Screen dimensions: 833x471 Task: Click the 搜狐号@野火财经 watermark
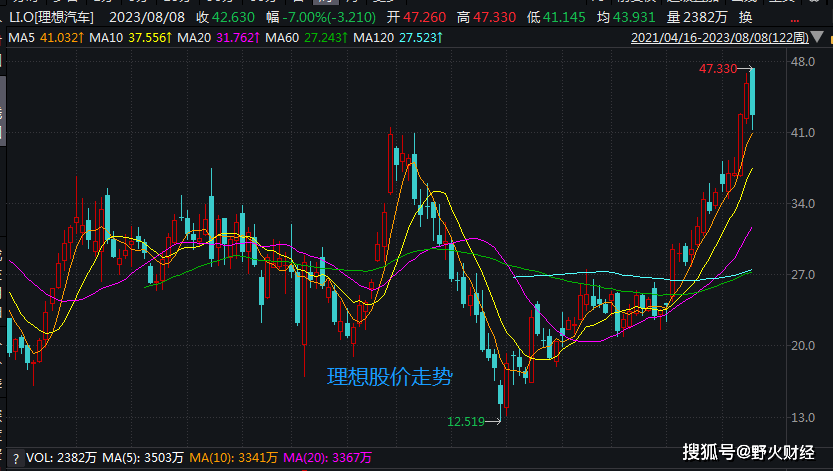point(750,452)
